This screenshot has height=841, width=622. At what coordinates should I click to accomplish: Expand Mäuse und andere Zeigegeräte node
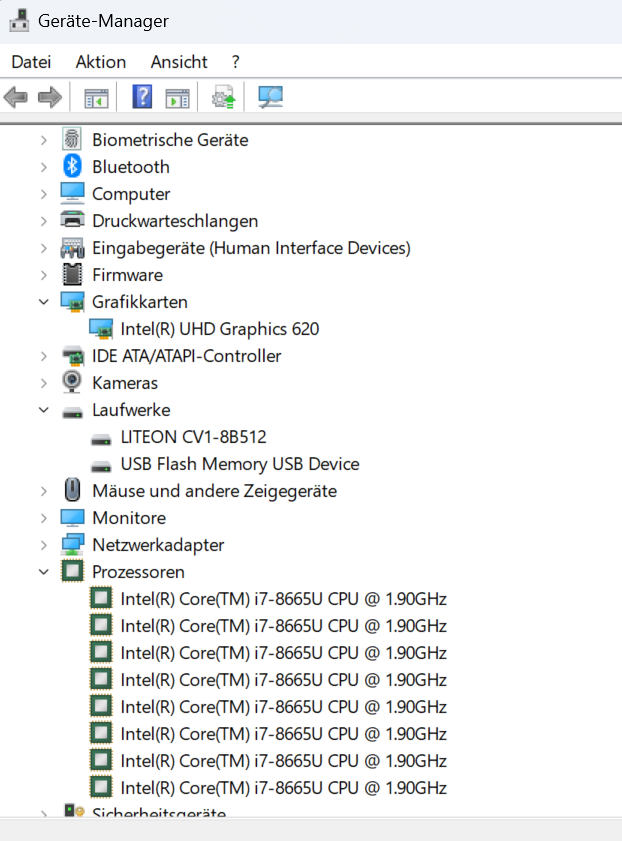click(43, 491)
